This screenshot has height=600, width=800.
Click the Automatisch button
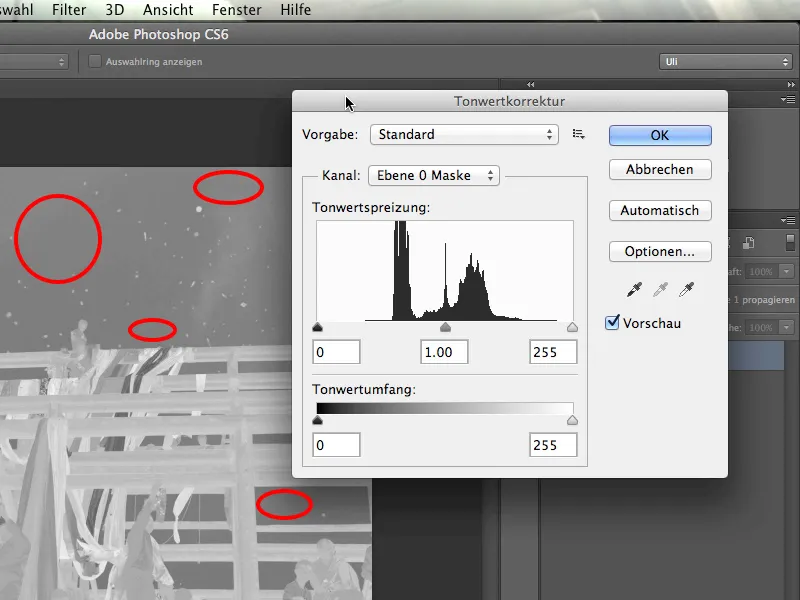pos(660,210)
